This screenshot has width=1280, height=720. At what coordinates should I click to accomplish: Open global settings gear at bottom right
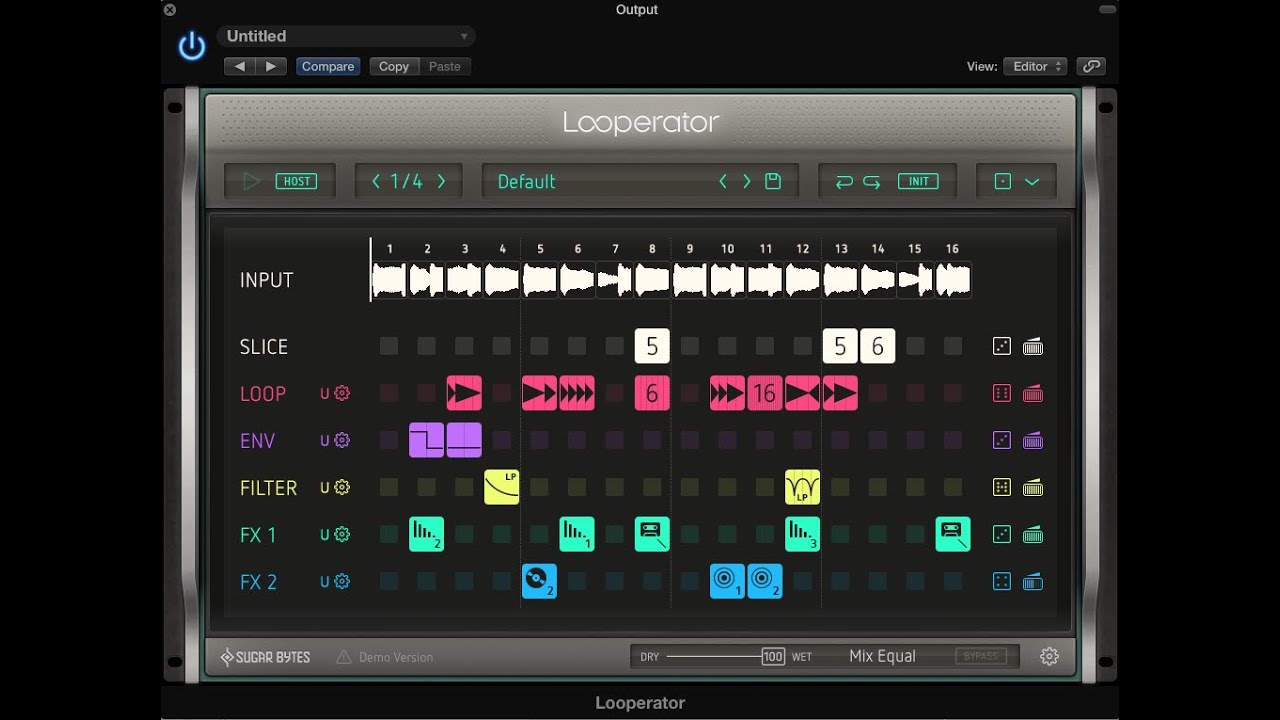[1049, 656]
